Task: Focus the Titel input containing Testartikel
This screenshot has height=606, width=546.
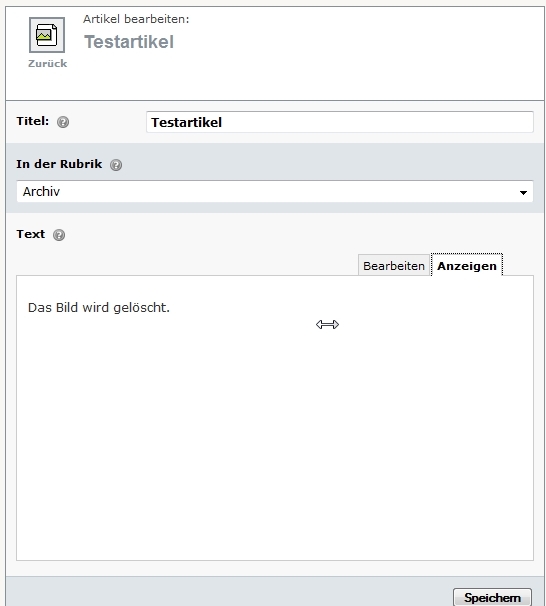Action: tap(340, 122)
